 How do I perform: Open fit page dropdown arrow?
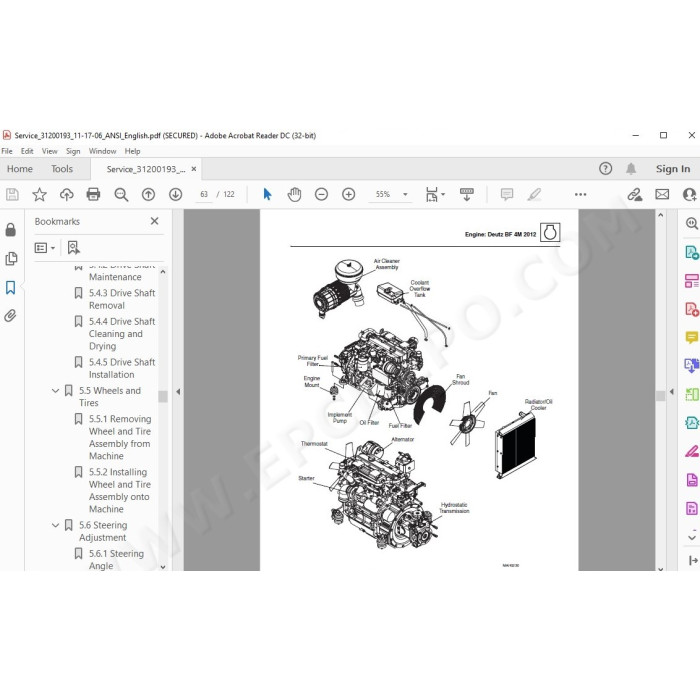pyautogui.click(x=443, y=194)
